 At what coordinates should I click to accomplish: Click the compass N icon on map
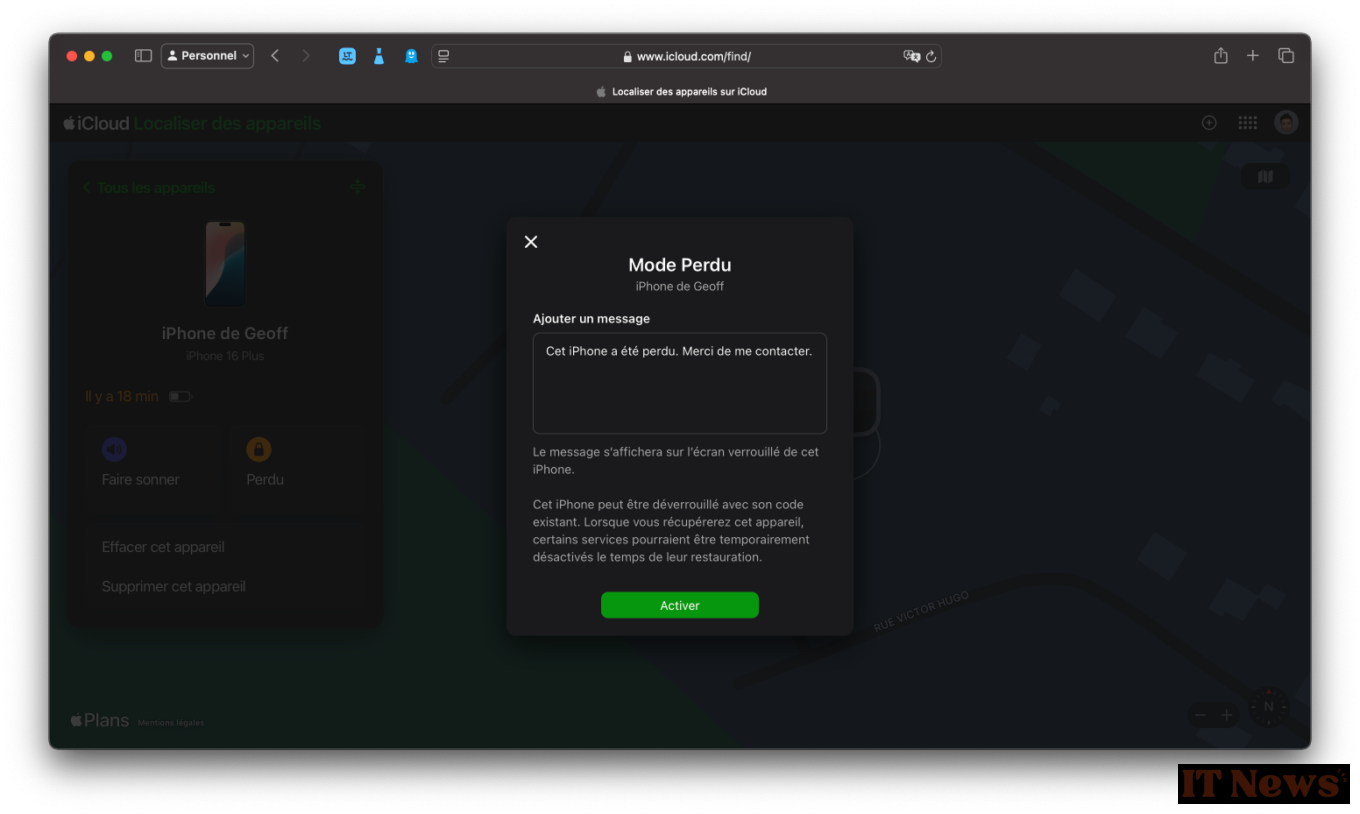point(1269,707)
